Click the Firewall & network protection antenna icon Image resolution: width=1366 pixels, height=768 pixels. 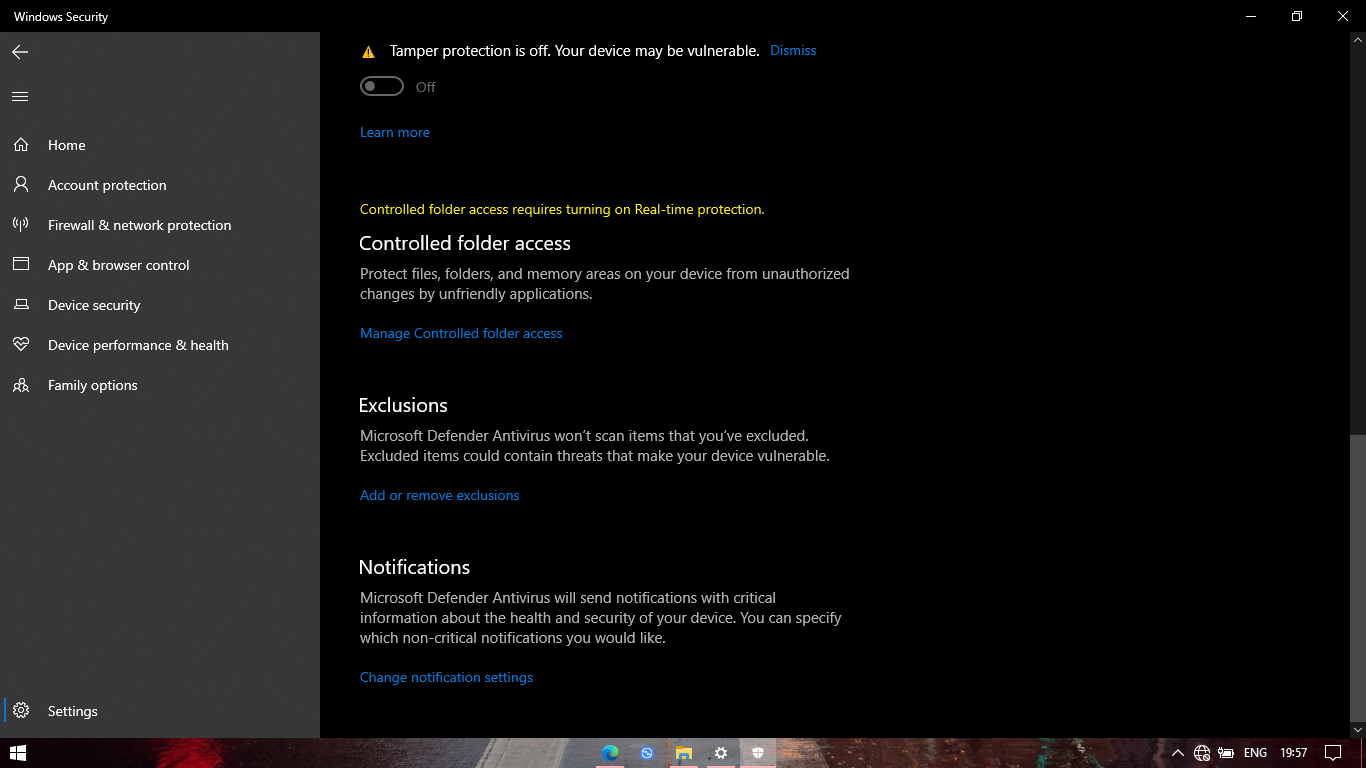[20, 225]
